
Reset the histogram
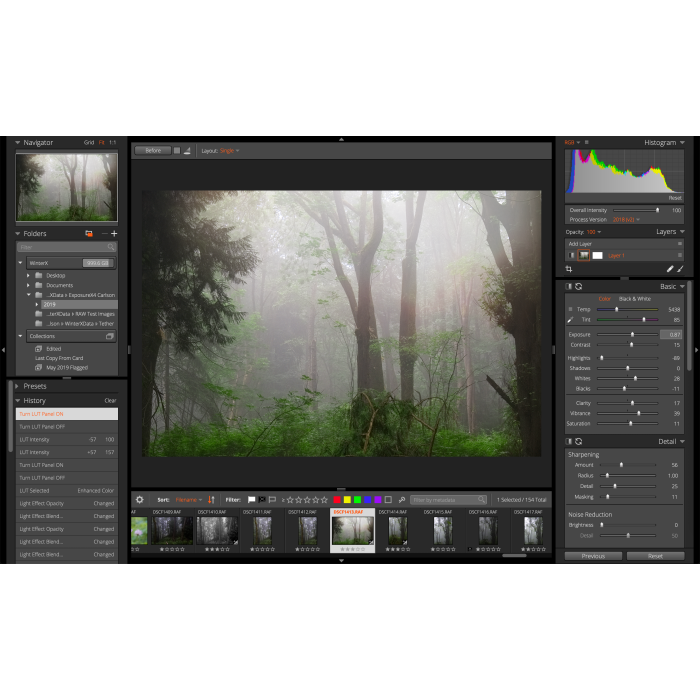675,198
